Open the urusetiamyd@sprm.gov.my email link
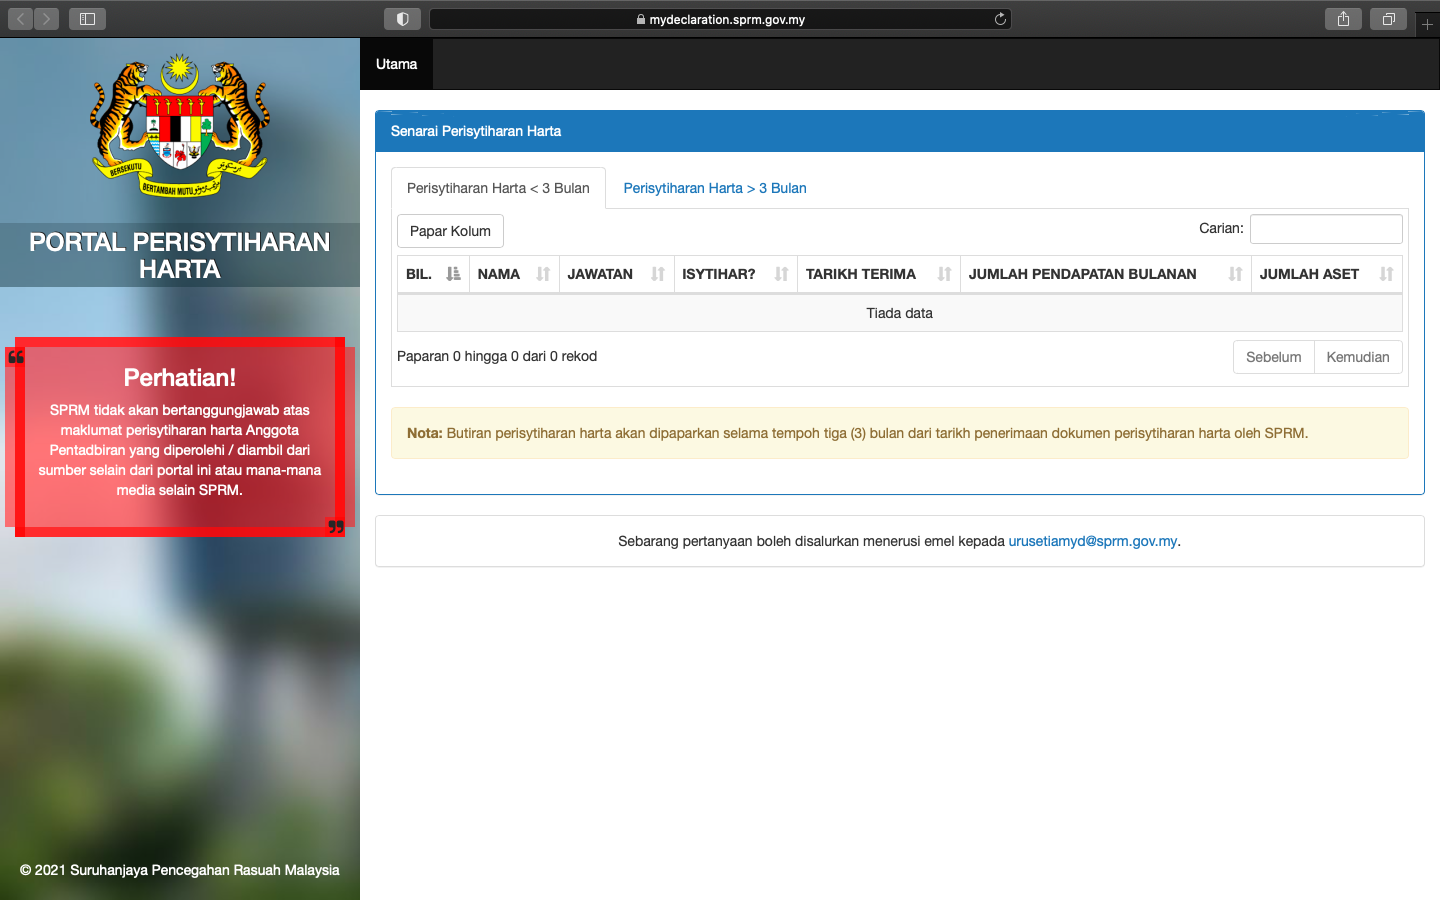Screen dimensions: 1440x900 (x=1092, y=541)
